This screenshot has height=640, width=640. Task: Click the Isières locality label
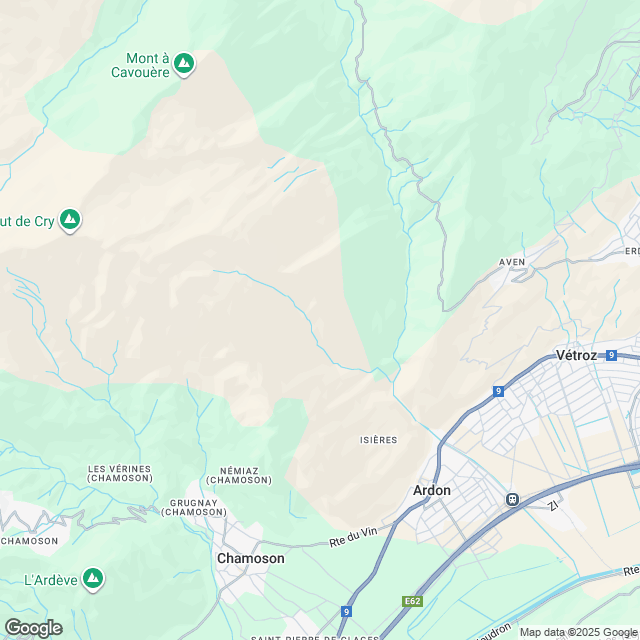pyautogui.click(x=378, y=440)
